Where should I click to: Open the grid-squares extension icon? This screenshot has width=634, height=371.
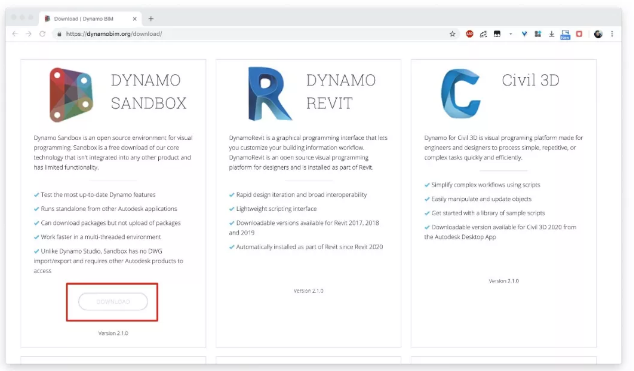(538, 34)
